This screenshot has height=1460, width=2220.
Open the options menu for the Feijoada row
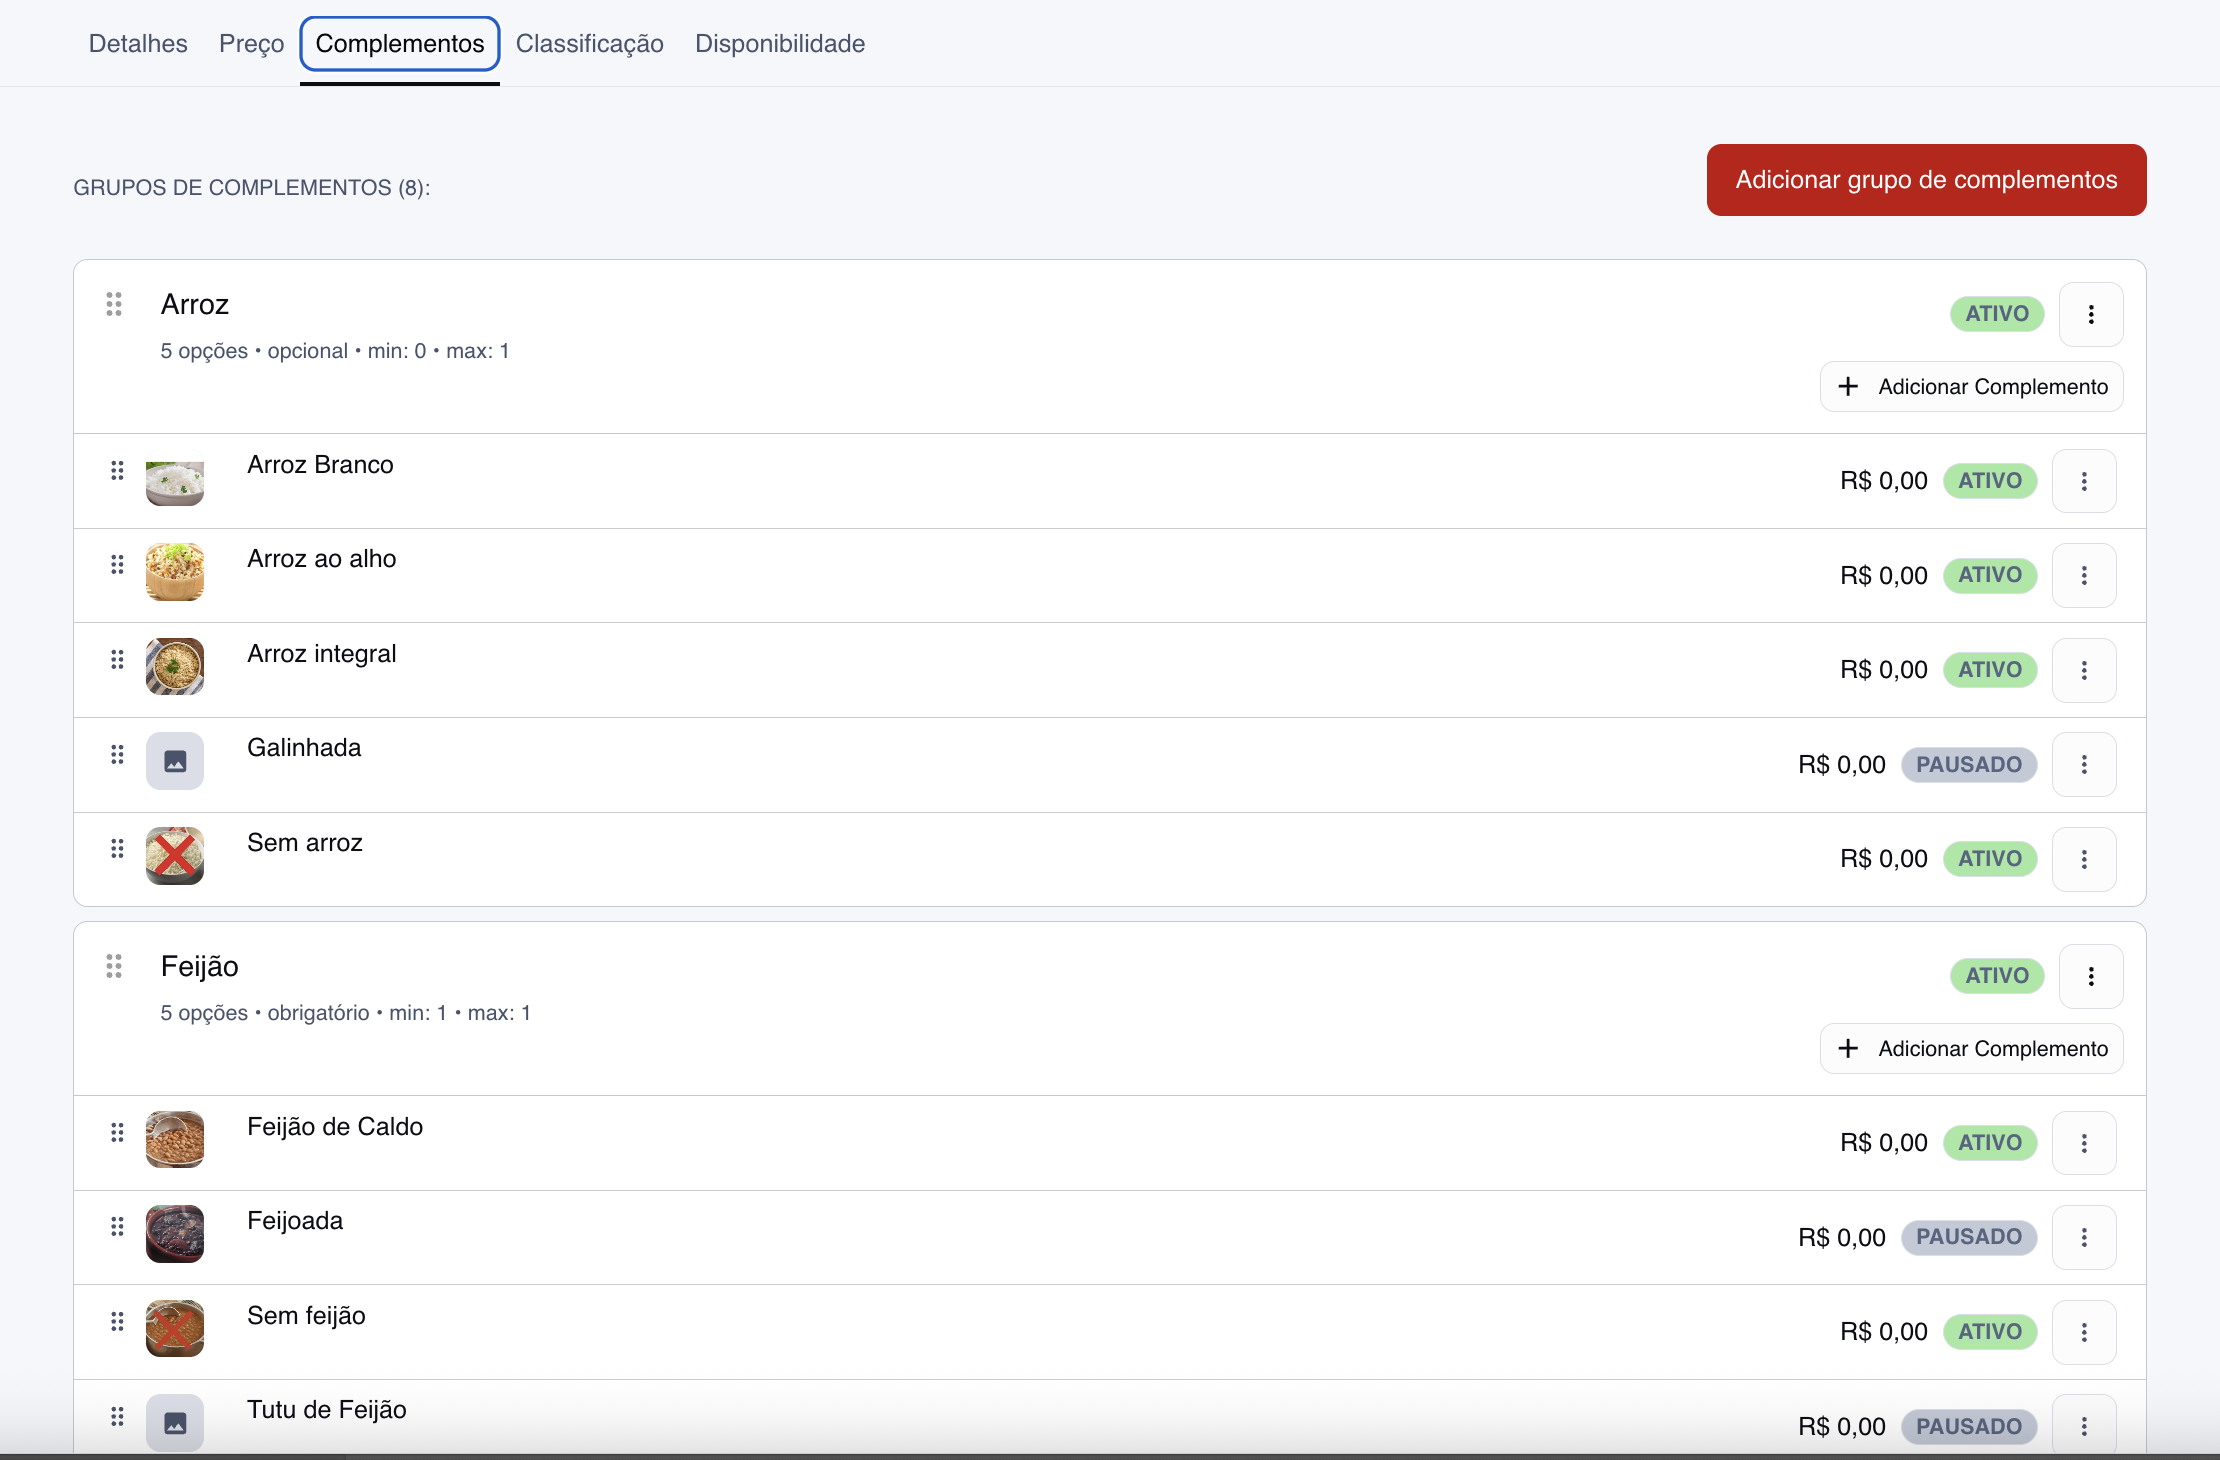tap(2083, 1237)
